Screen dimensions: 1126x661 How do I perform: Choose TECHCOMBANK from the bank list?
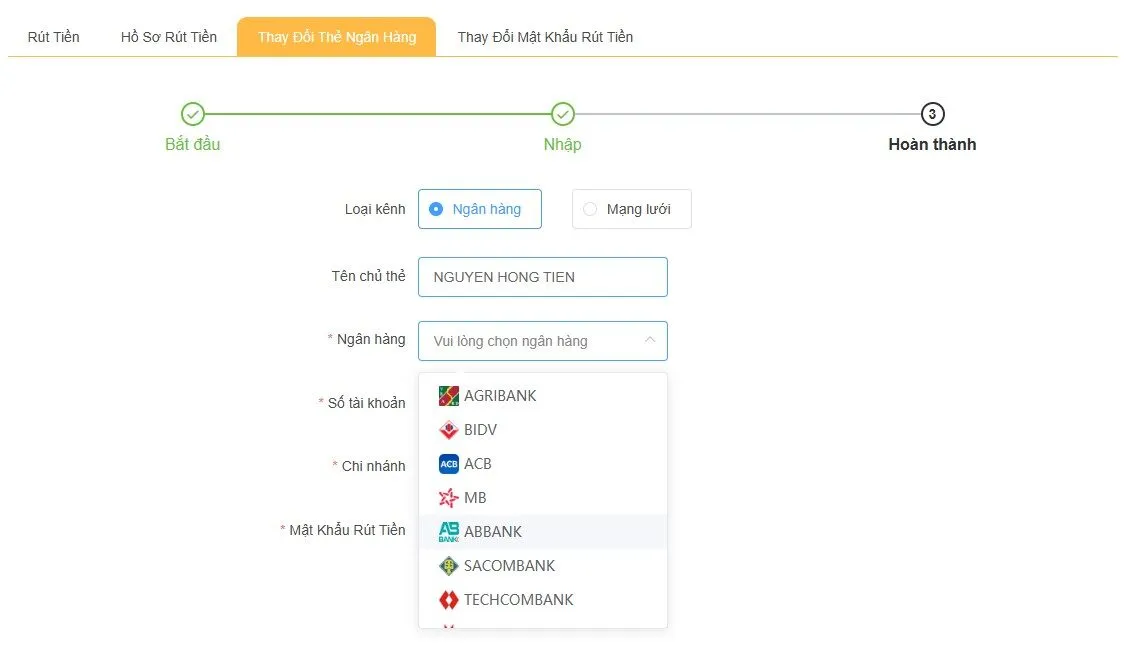click(518, 600)
